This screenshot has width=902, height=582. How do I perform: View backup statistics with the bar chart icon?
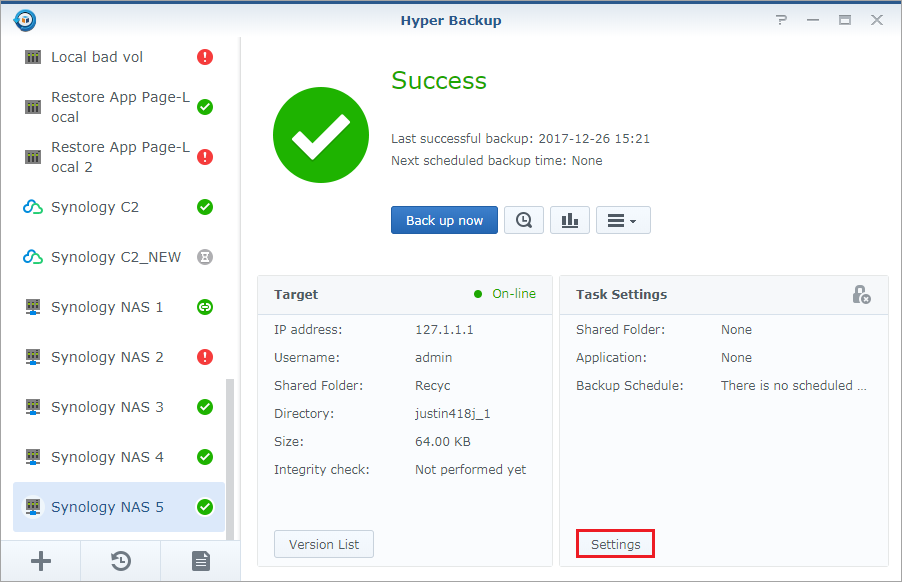pos(569,220)
